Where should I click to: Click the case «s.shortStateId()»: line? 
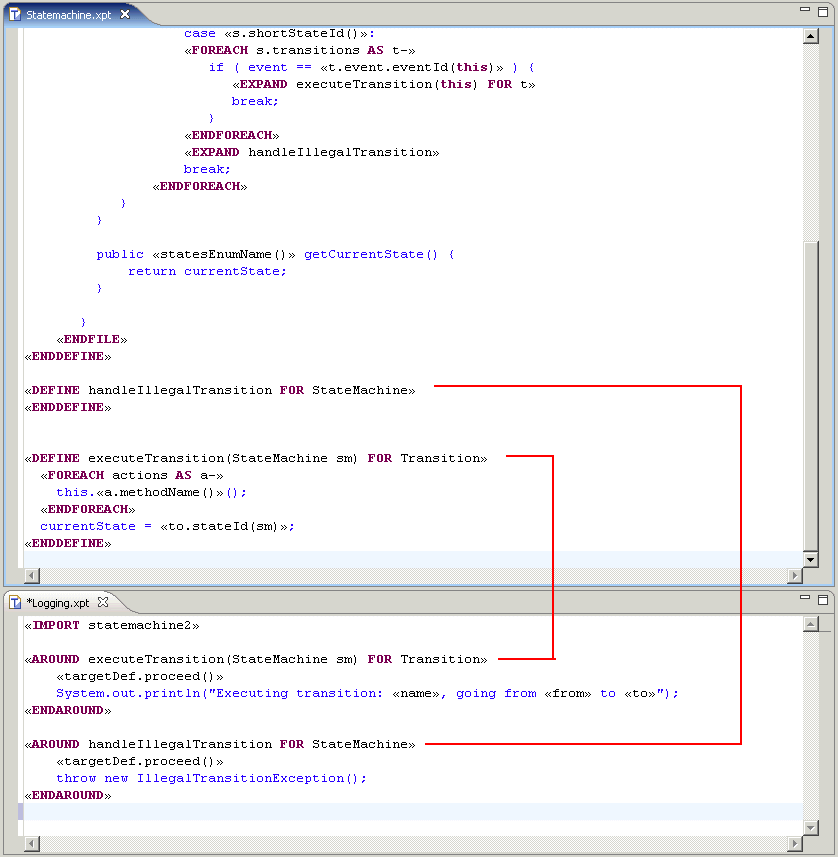point(279,33)
